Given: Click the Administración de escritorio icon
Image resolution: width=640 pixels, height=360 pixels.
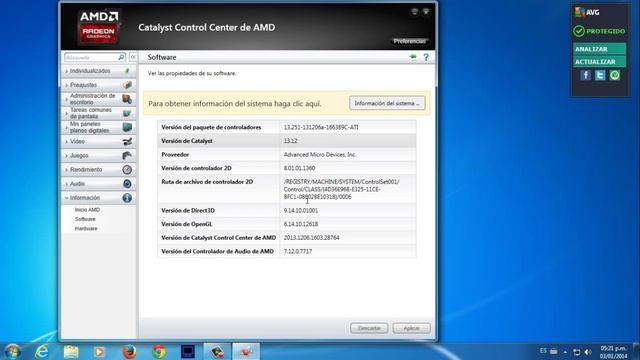Looking at the screenshot, I should coord(127,99).
